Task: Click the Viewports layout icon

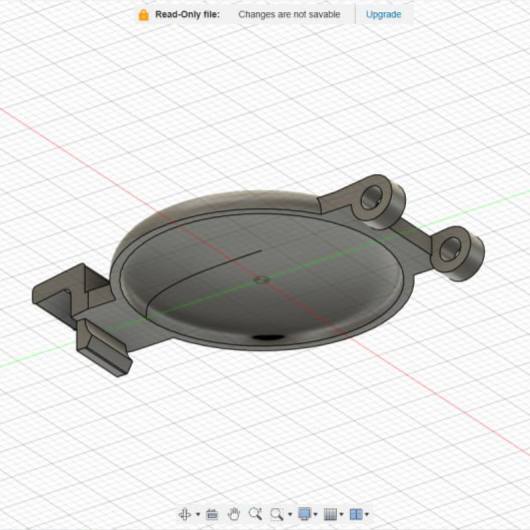Action: tap(356, 514)
